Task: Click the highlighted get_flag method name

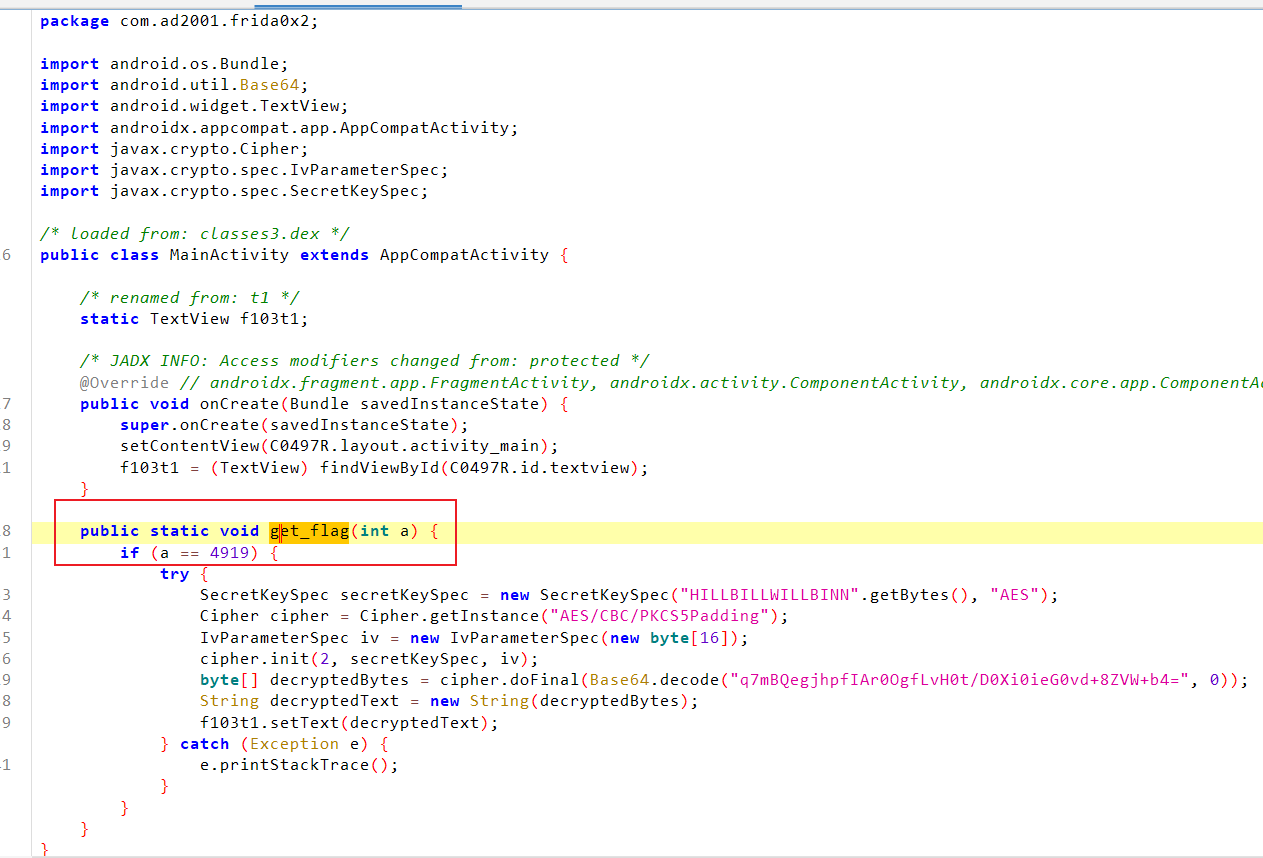Action: tap(309, 531)
